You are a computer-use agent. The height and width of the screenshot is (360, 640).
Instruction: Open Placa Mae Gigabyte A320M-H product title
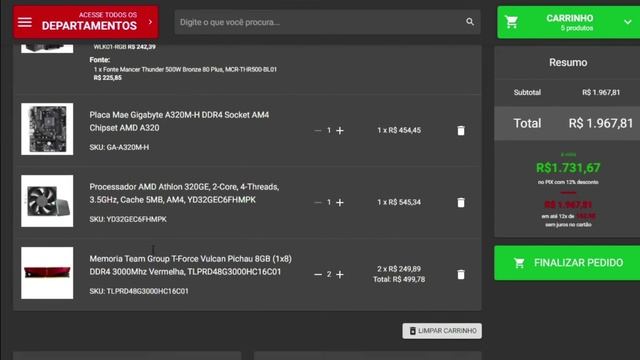179,121
